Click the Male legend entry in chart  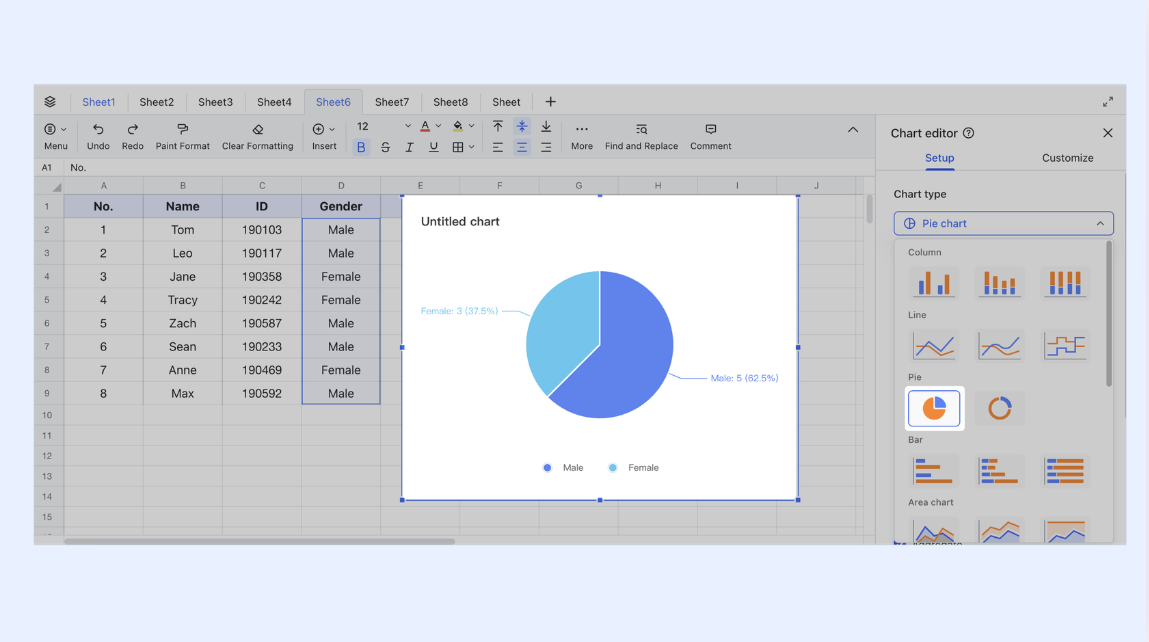click(564, 468)
